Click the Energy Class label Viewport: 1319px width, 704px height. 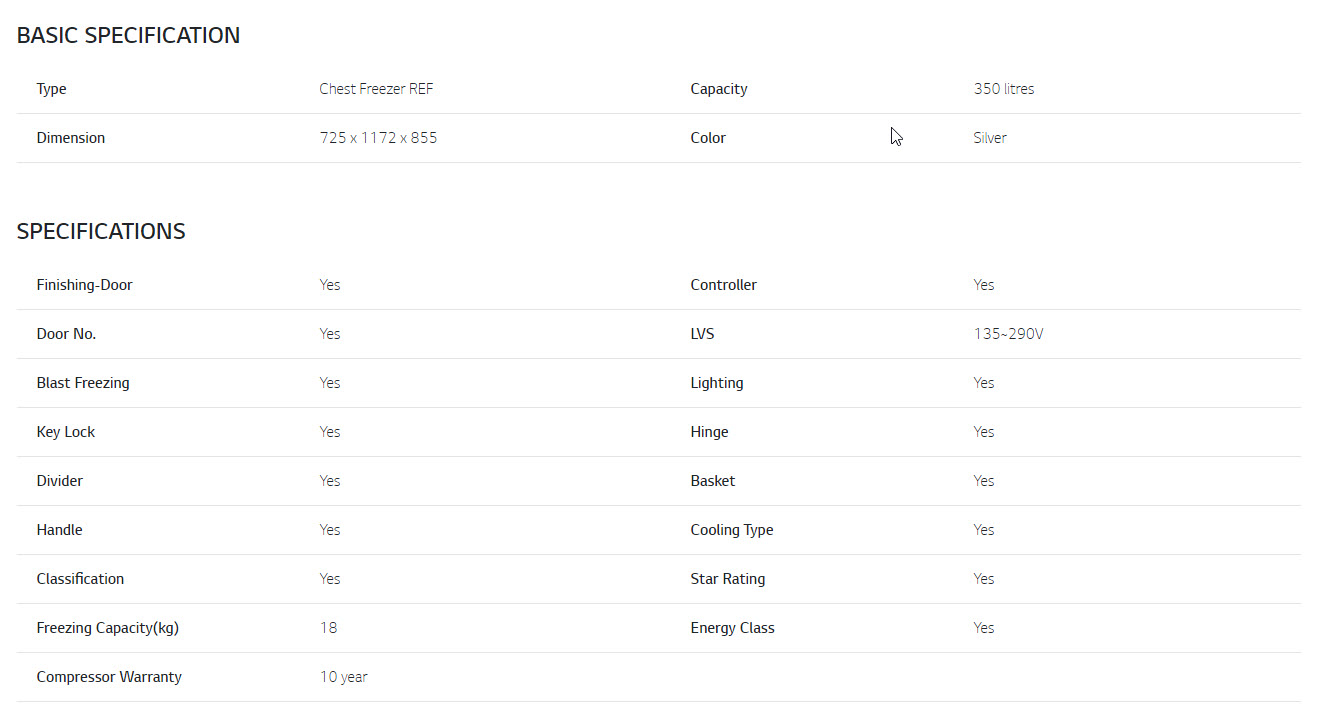tap(732, 628)
